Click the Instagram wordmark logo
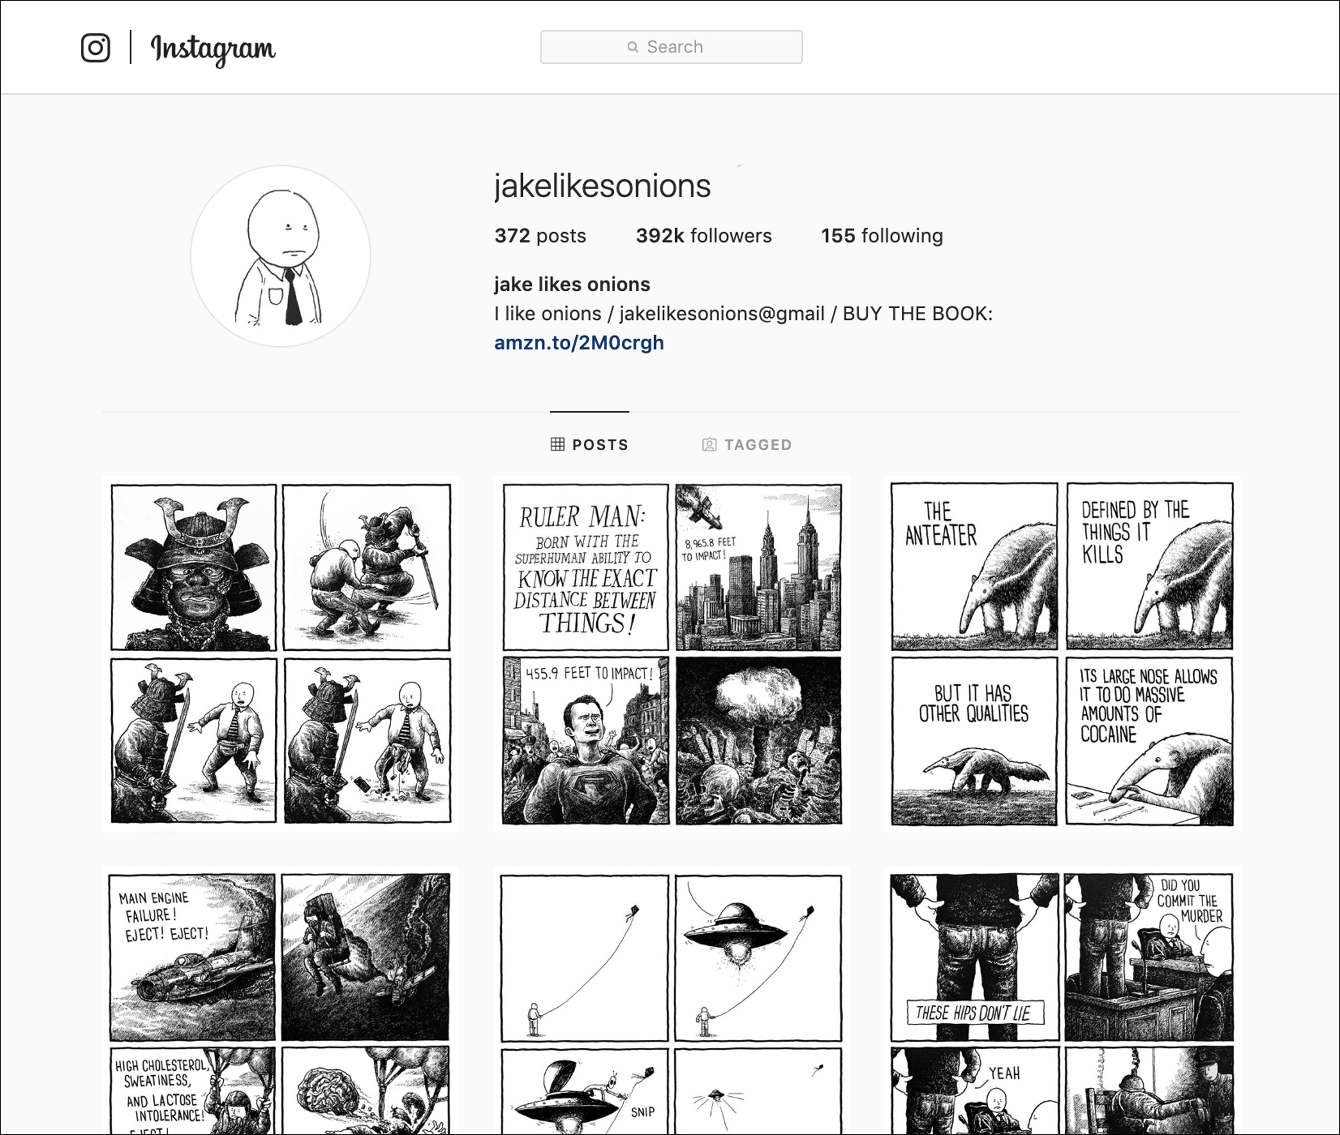This screenshot has height=1135, width=1340. [213, 49]
